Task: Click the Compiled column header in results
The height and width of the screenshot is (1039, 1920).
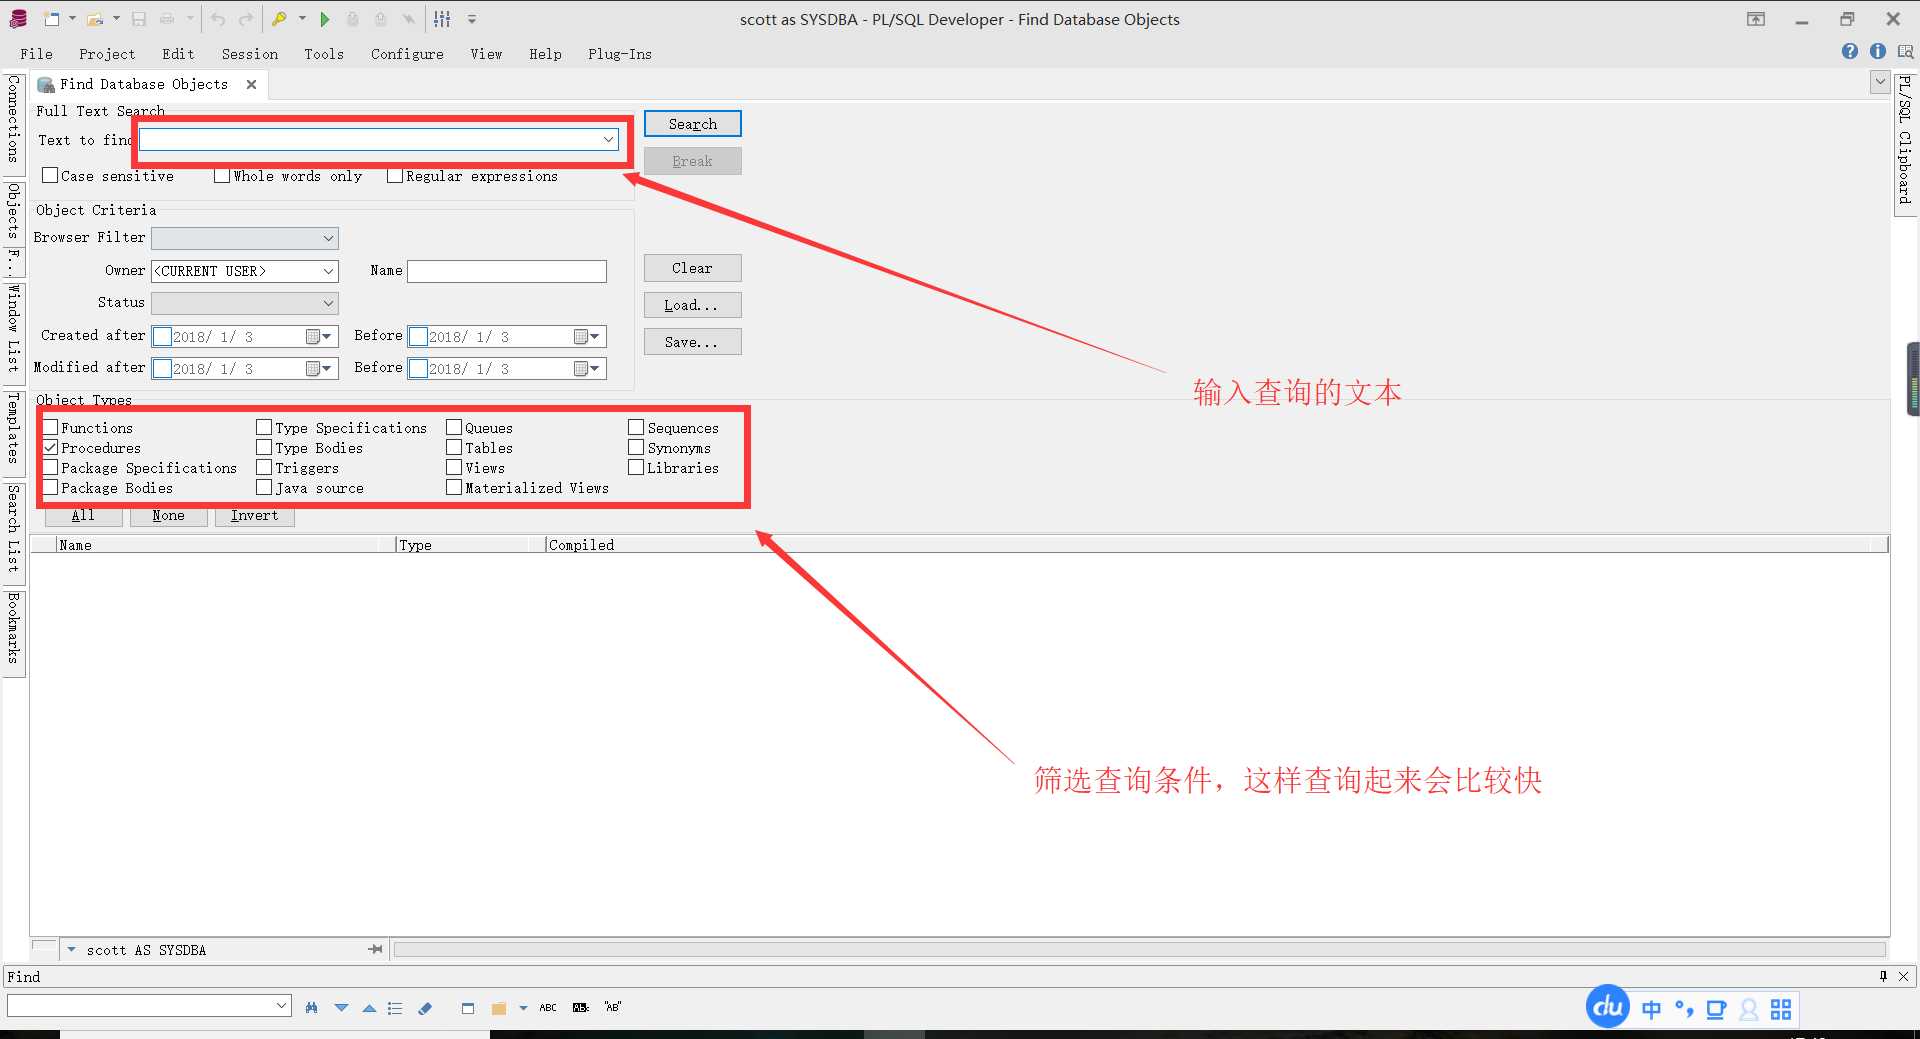Action: 581,545
